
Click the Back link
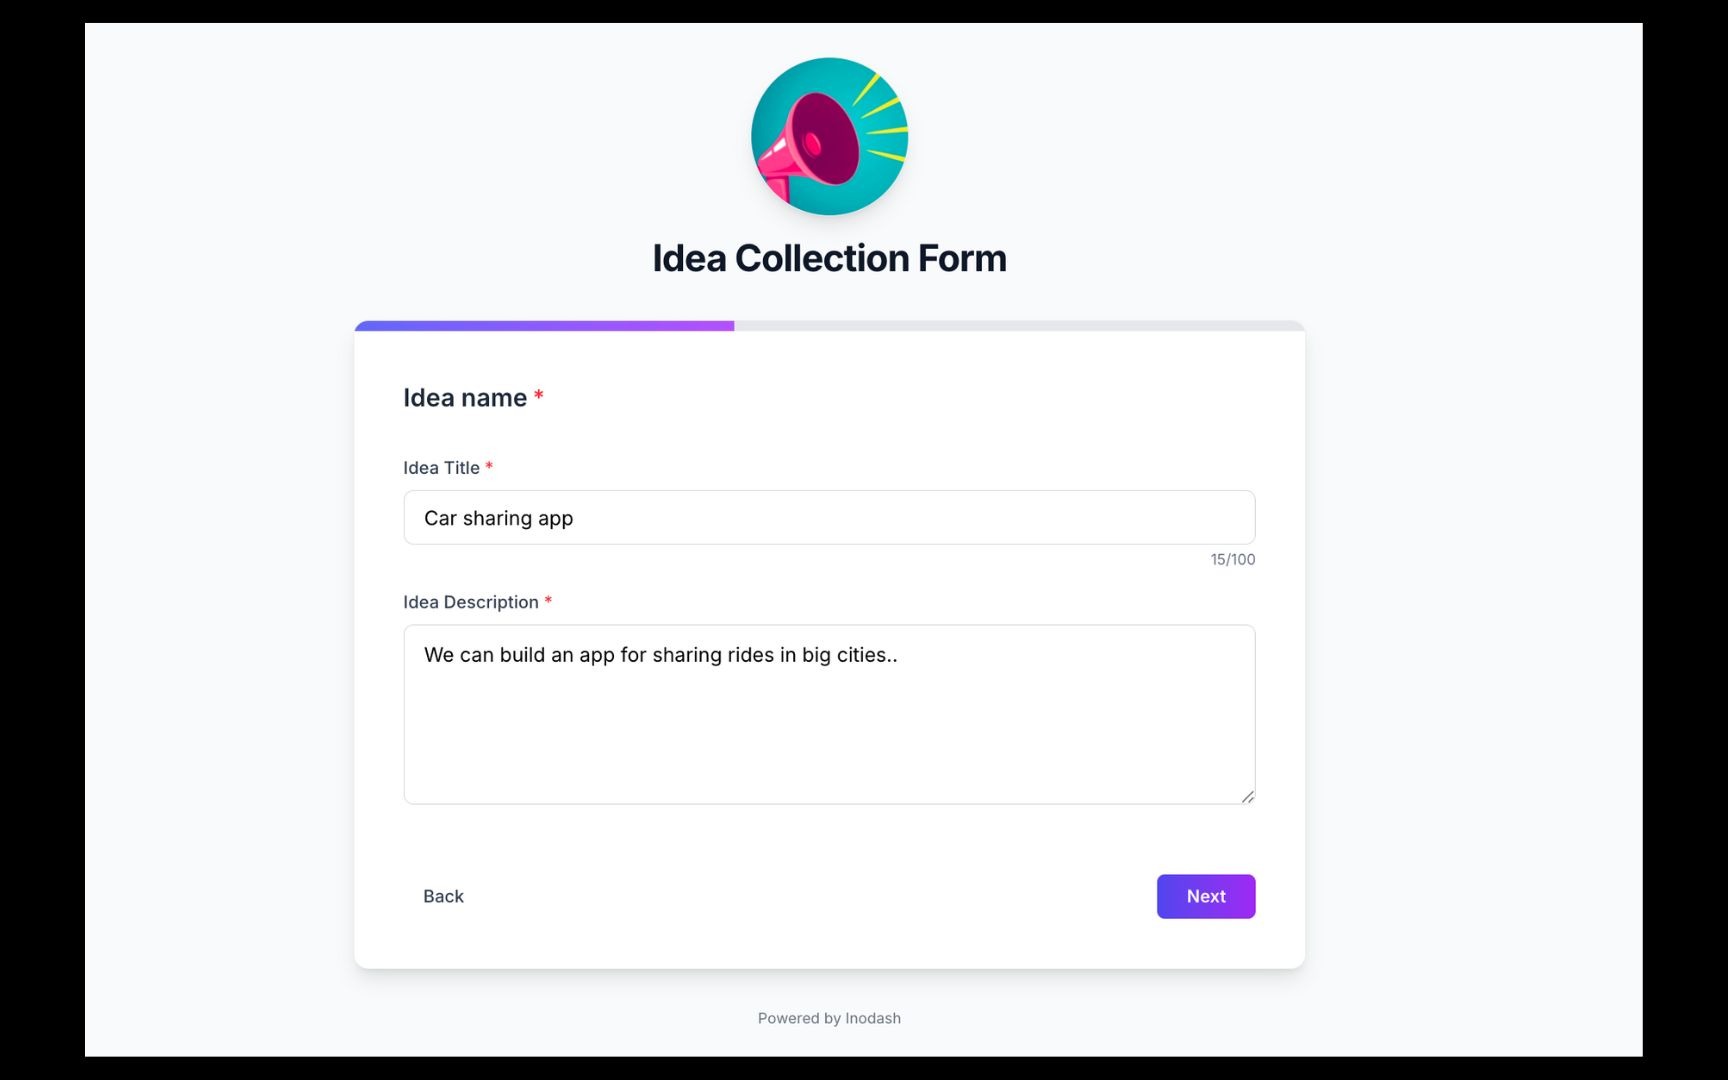(x=443, y=896)
